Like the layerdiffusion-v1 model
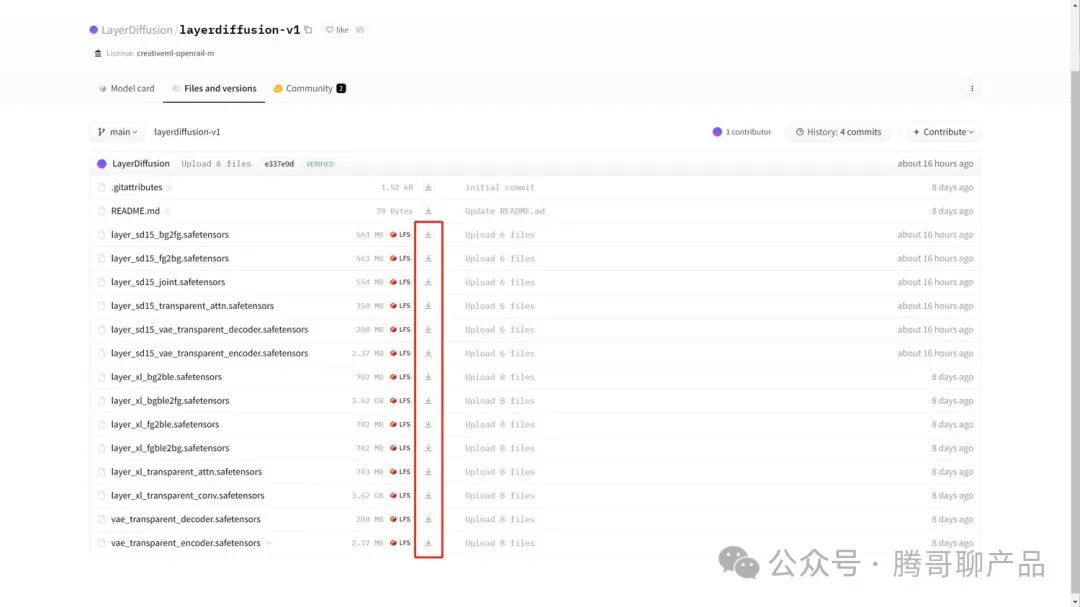The image size is (1080, 607). tap(337, 30)
